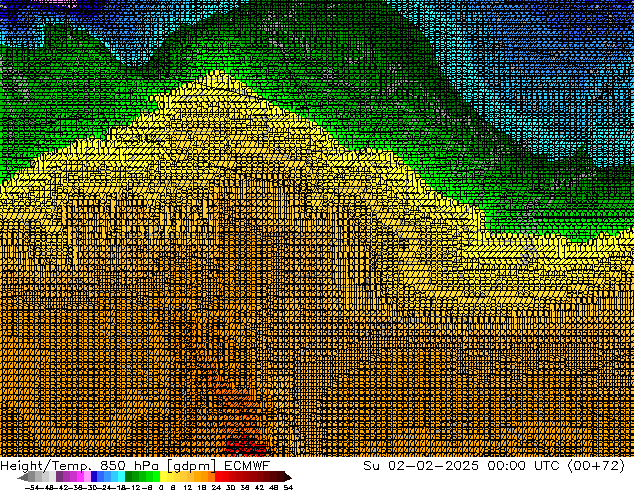
Task: Click the "54" legend label at right end
Action: tap(288, 487)
